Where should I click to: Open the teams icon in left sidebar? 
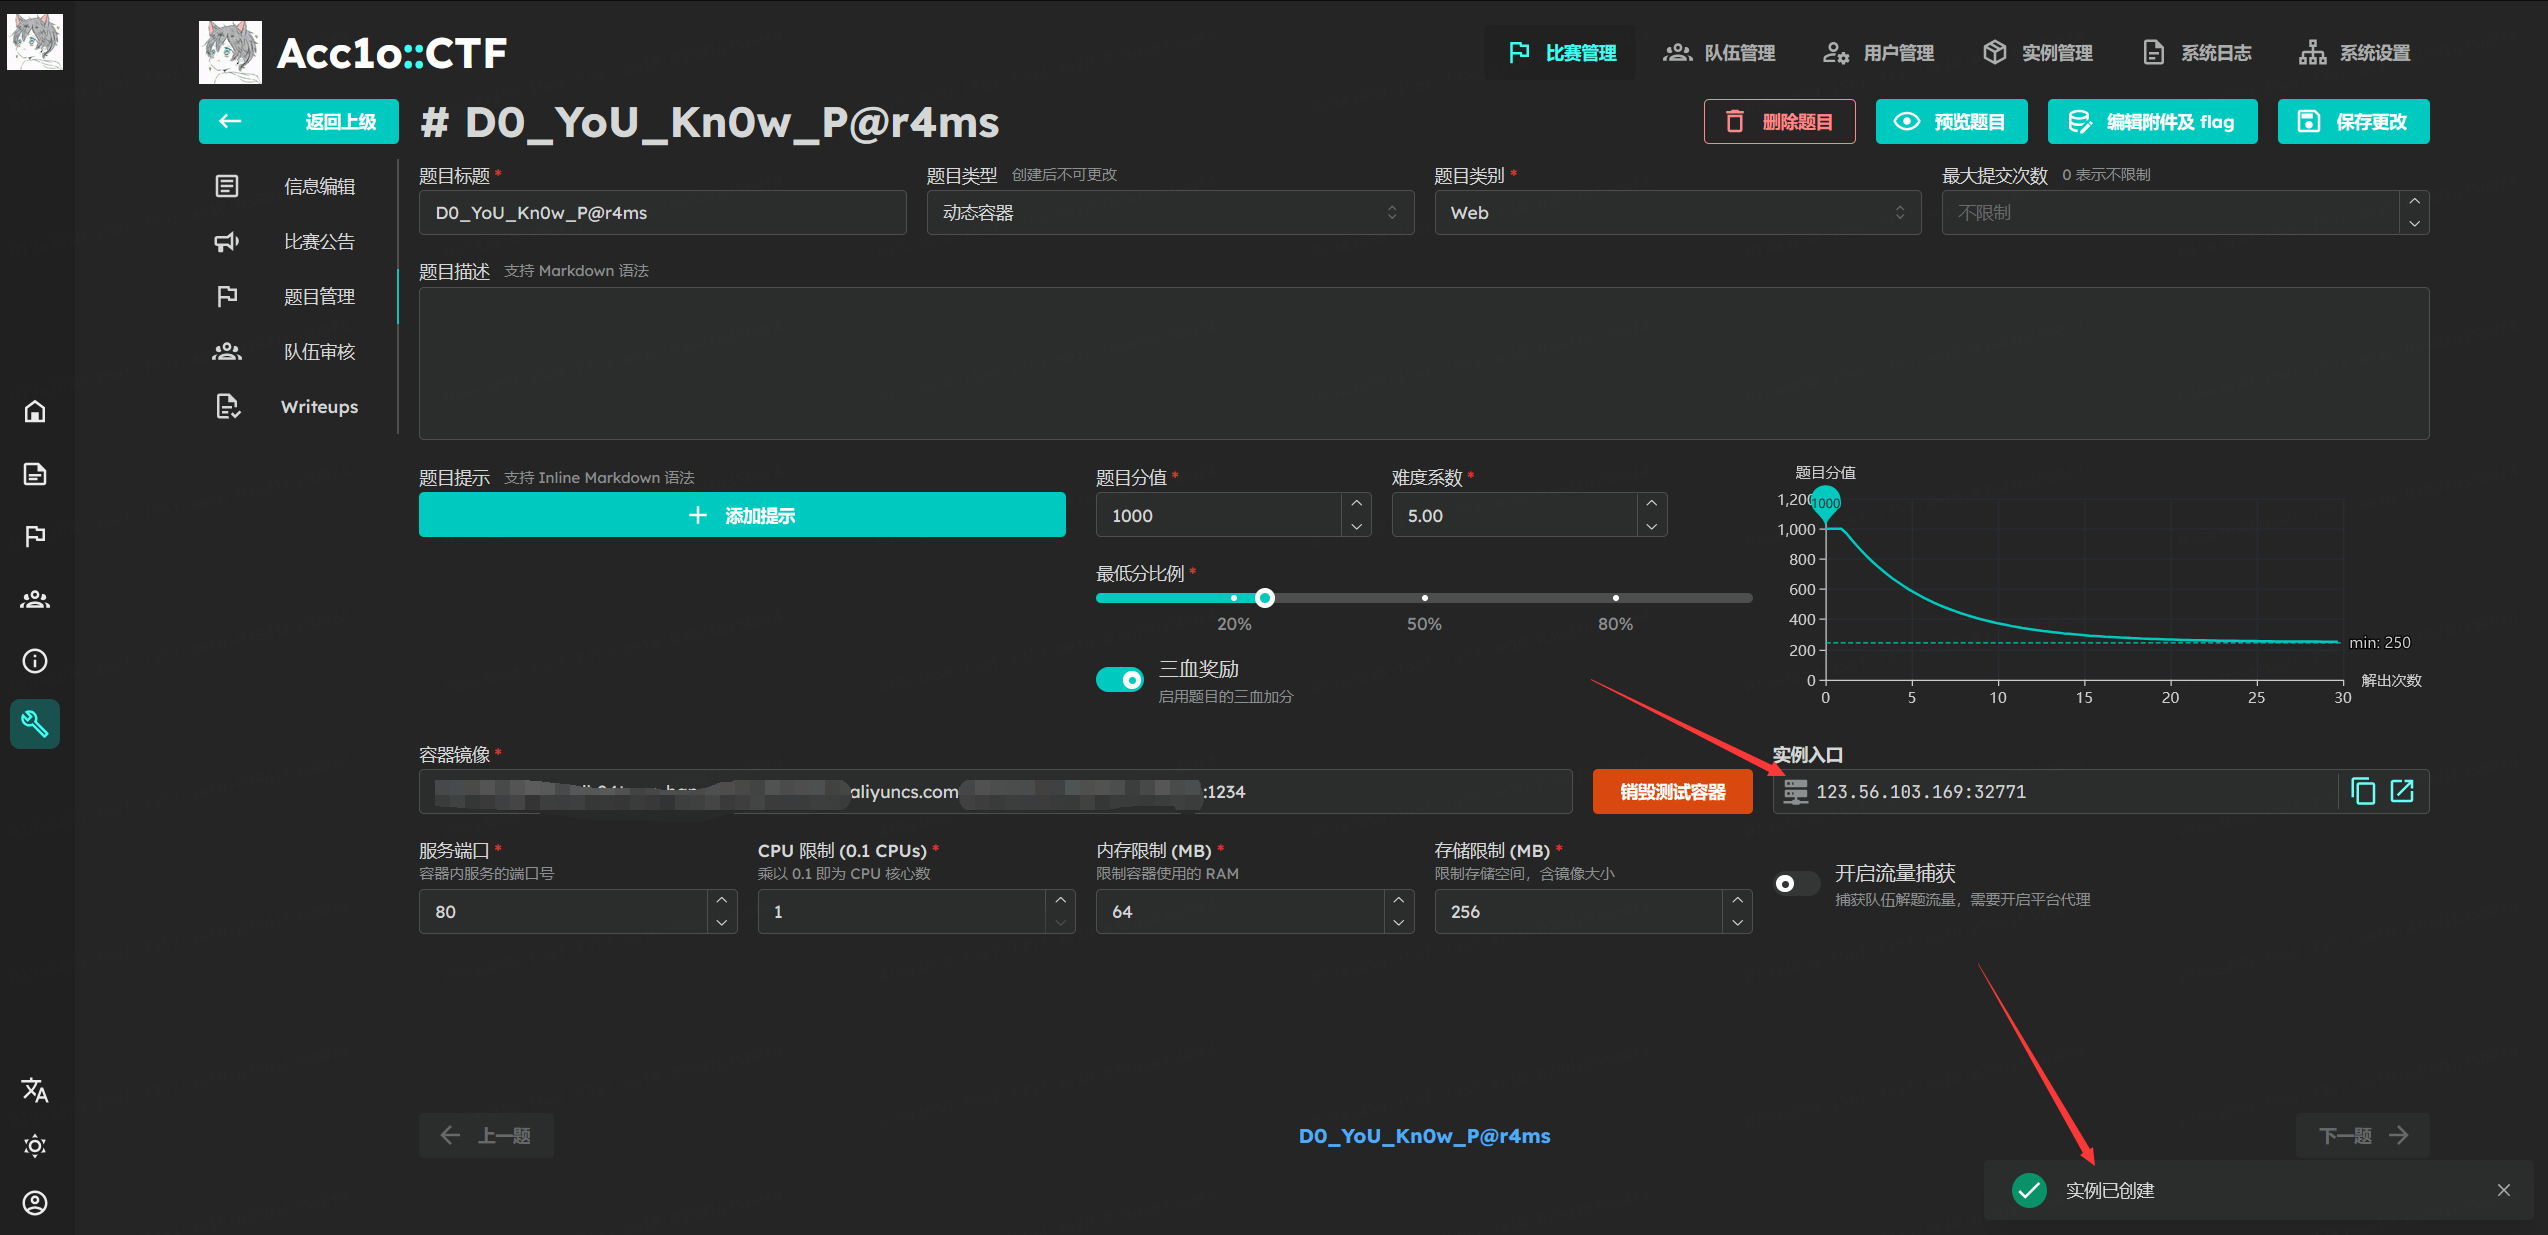tap(35, 599)
